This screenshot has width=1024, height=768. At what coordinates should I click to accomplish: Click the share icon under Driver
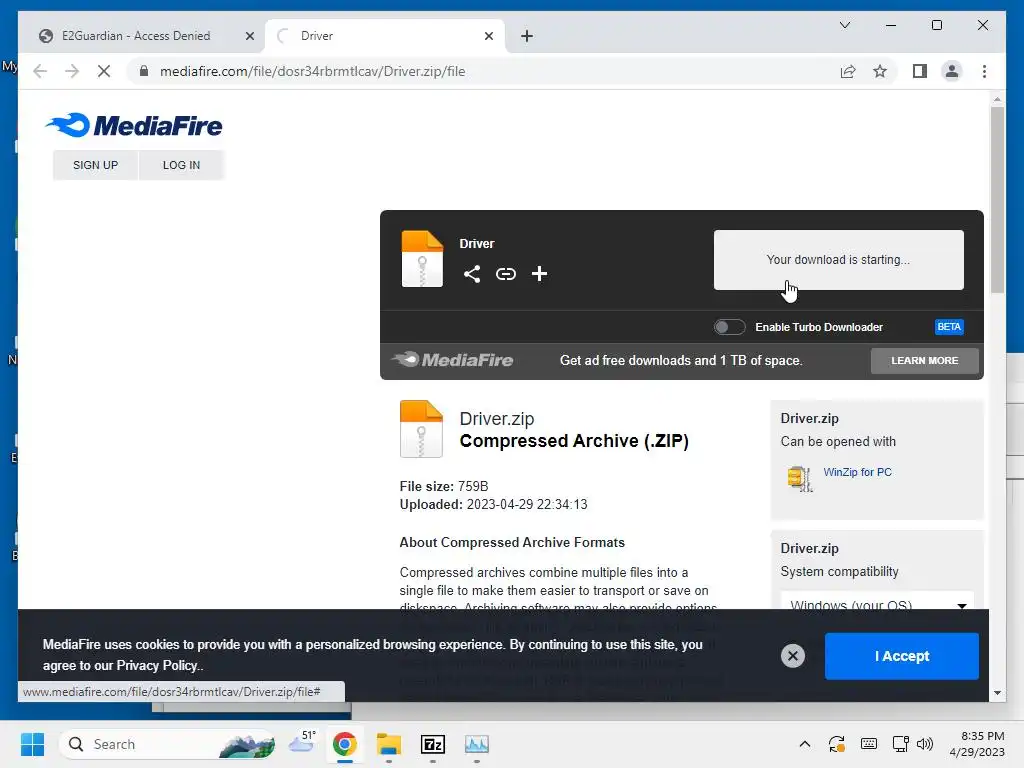472,274
